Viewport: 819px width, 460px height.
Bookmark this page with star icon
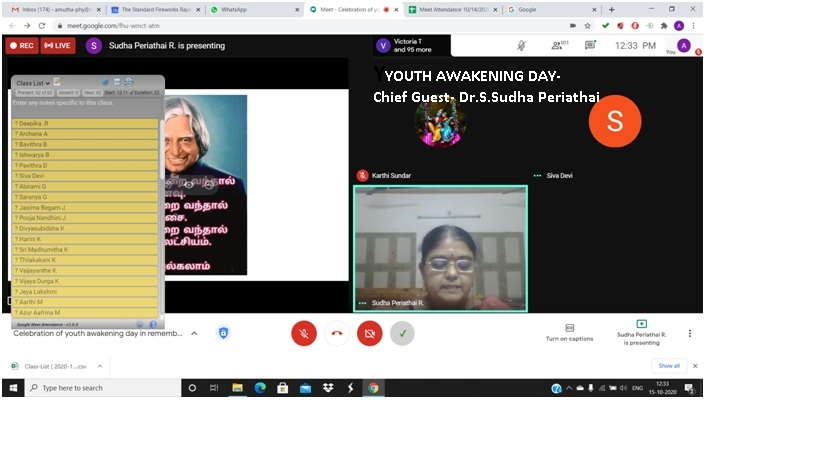pos(588,26)
